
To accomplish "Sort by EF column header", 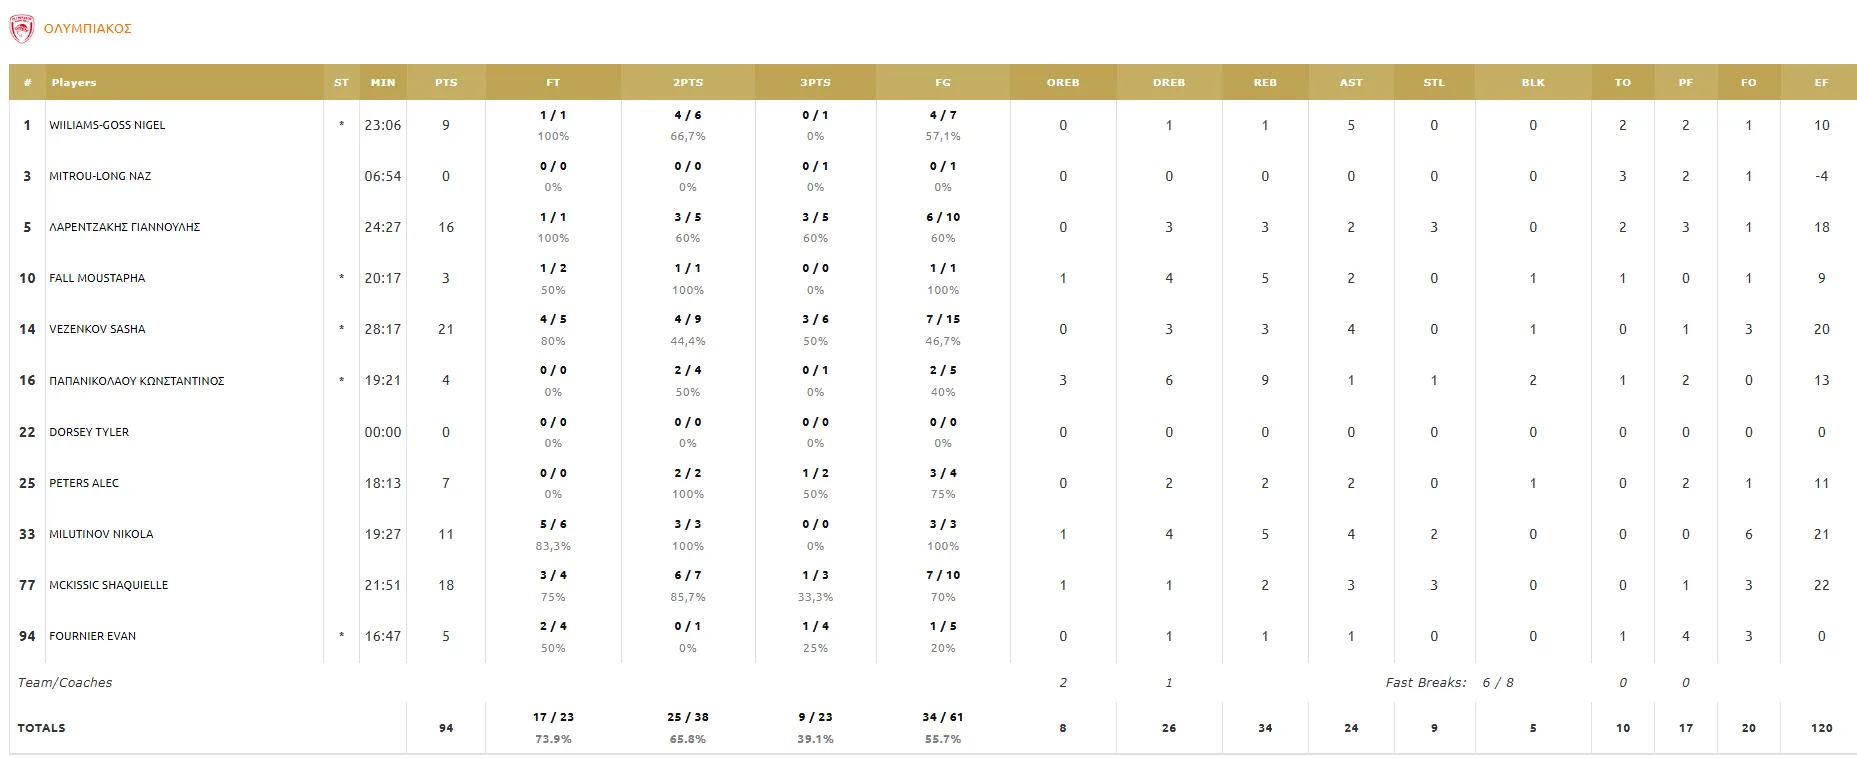I will (x=1821, y=82).
